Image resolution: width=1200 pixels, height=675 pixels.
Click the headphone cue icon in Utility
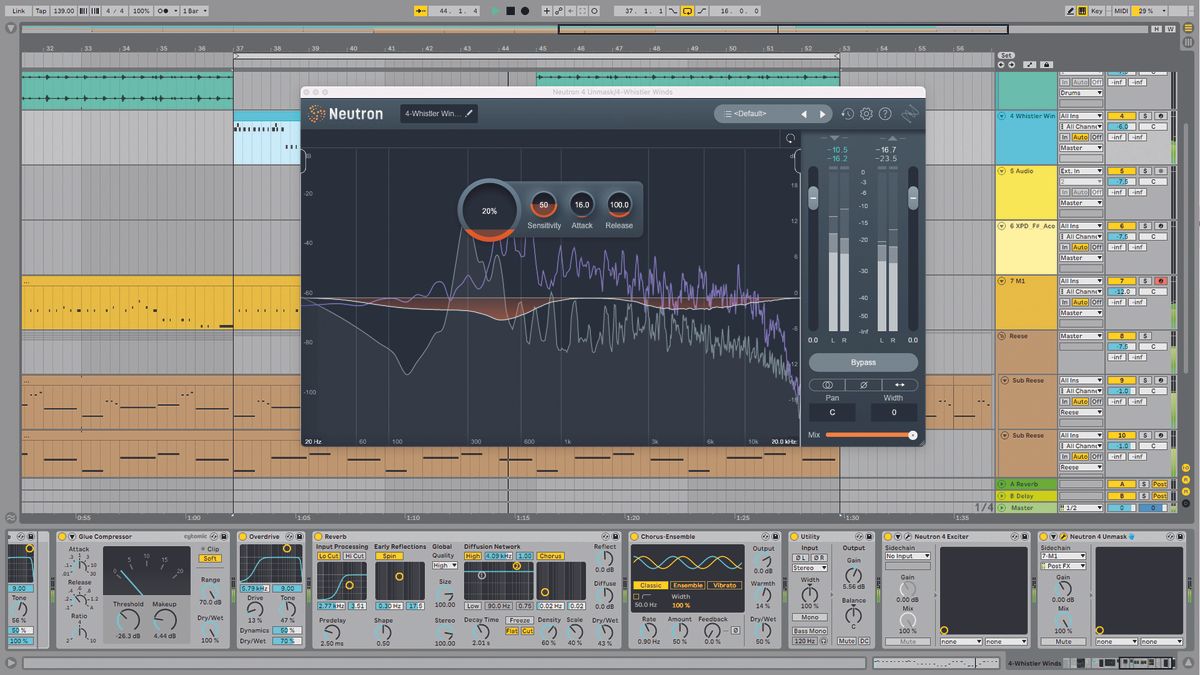pyautogui.click(x=823, y=641)
